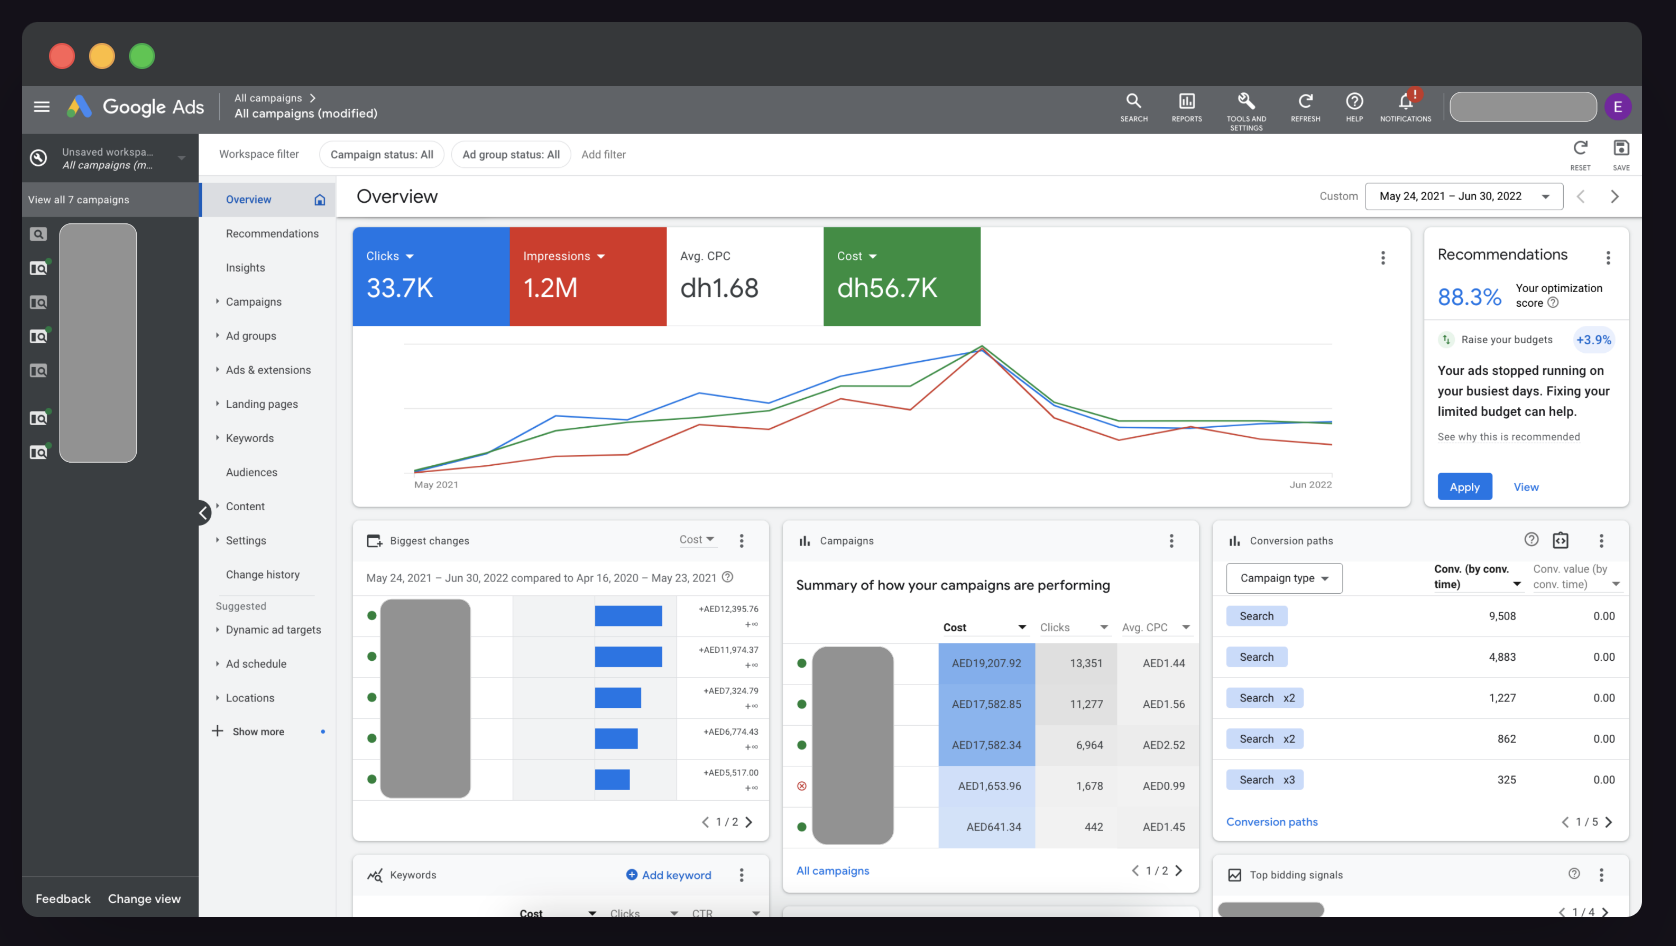Click Conversion paths embed code icon
The height and width of the screenshot is (946, 1676).
(1561, 541)
